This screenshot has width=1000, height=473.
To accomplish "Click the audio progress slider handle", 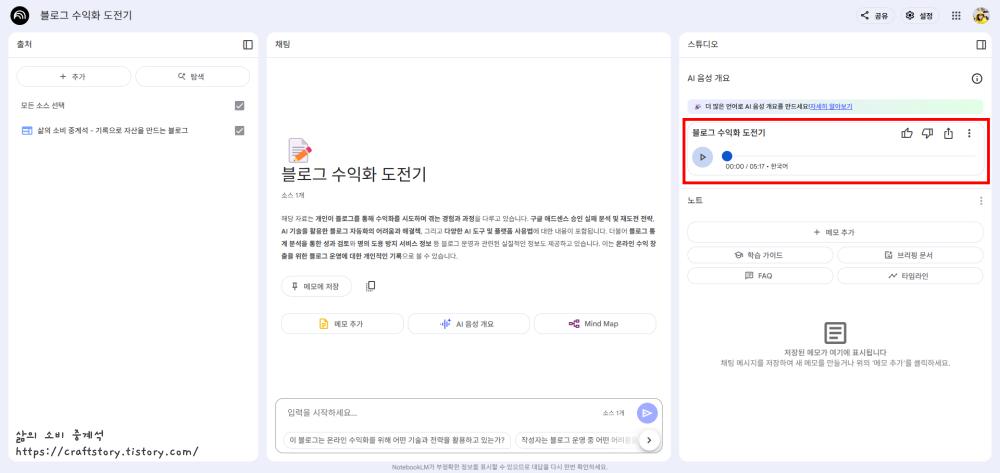I will click(x=727, y=156).
